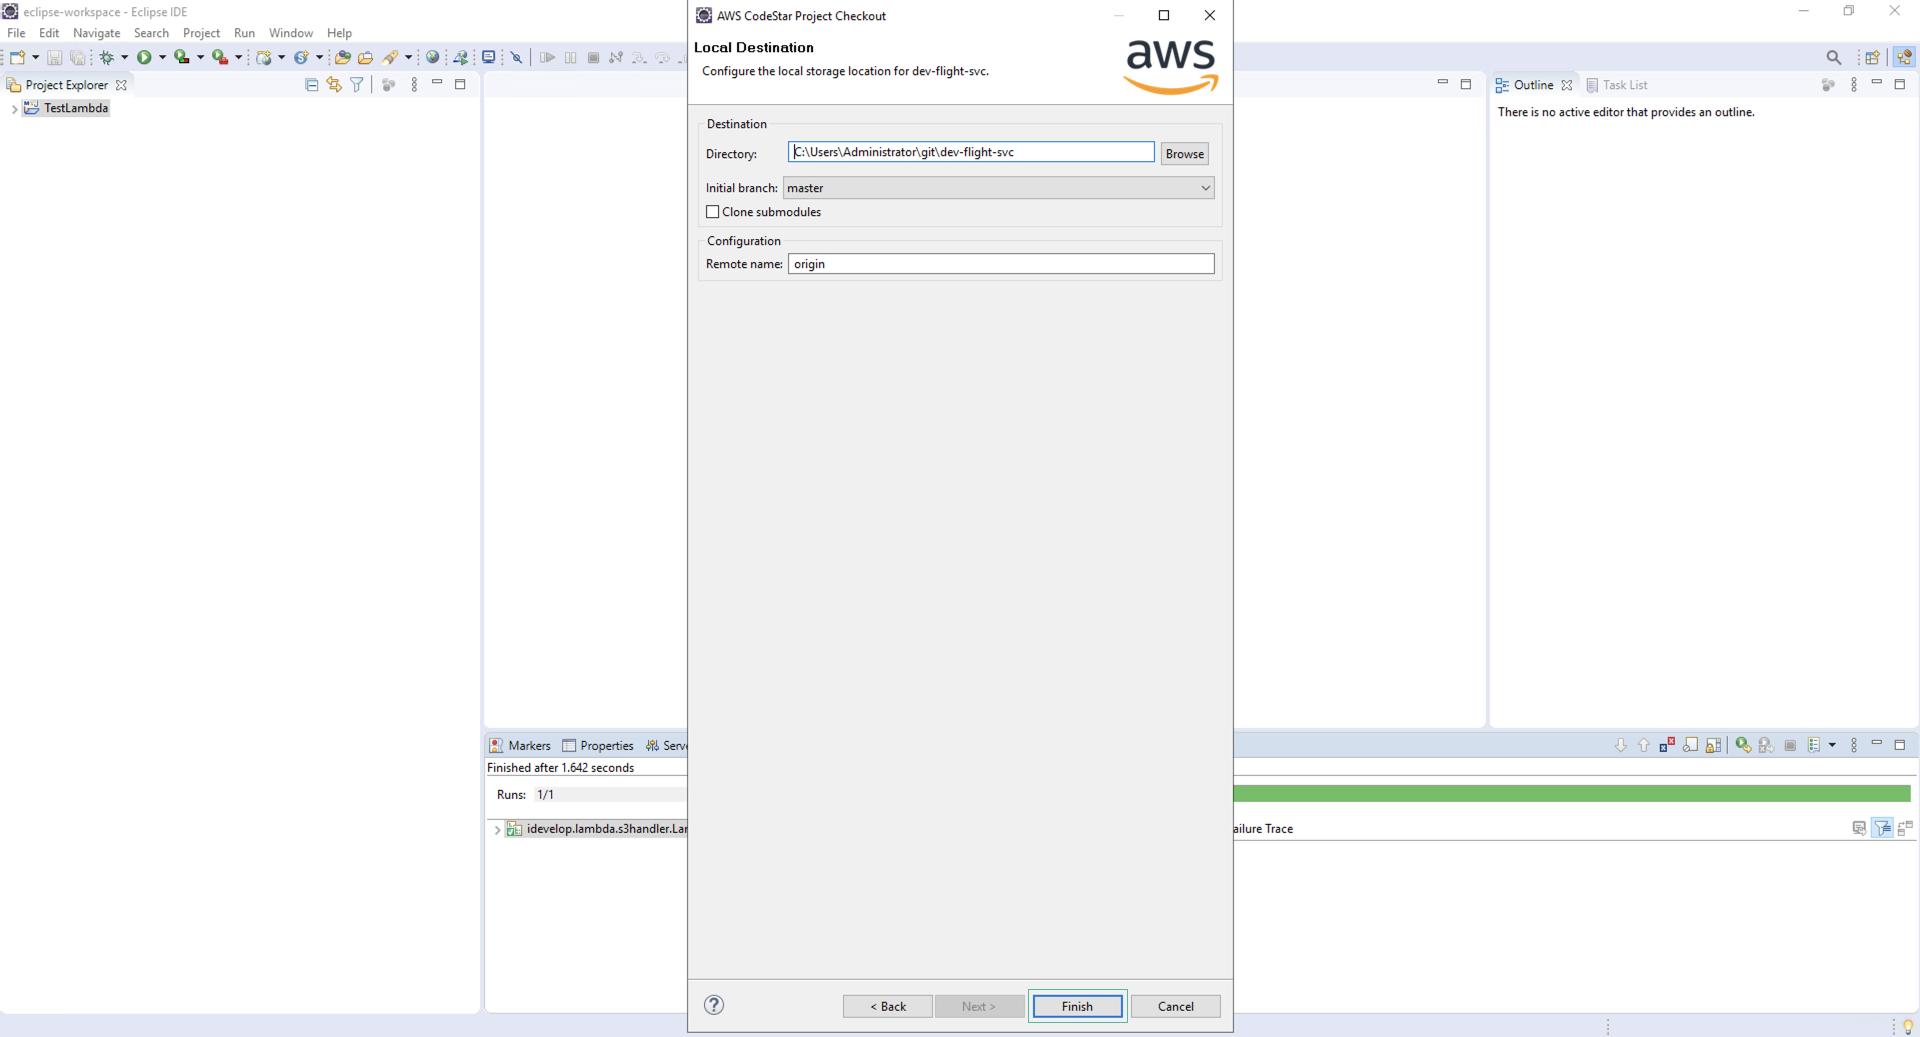Toggle Link with Editor in Project Explorer
The height and width of the screenshot is (1037, 1920).
coord(334,85)
